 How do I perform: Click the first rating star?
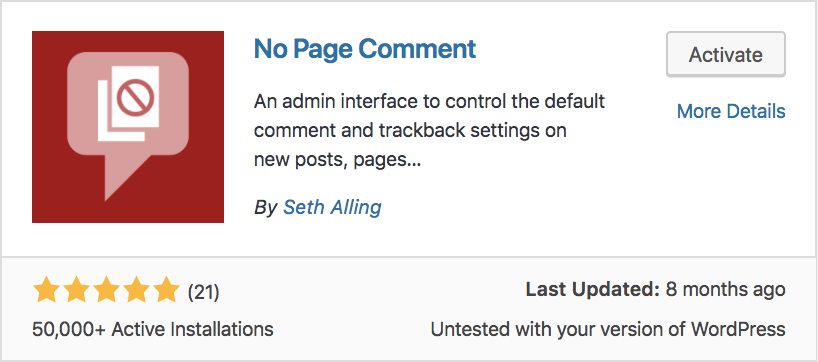tap(45, 290)
